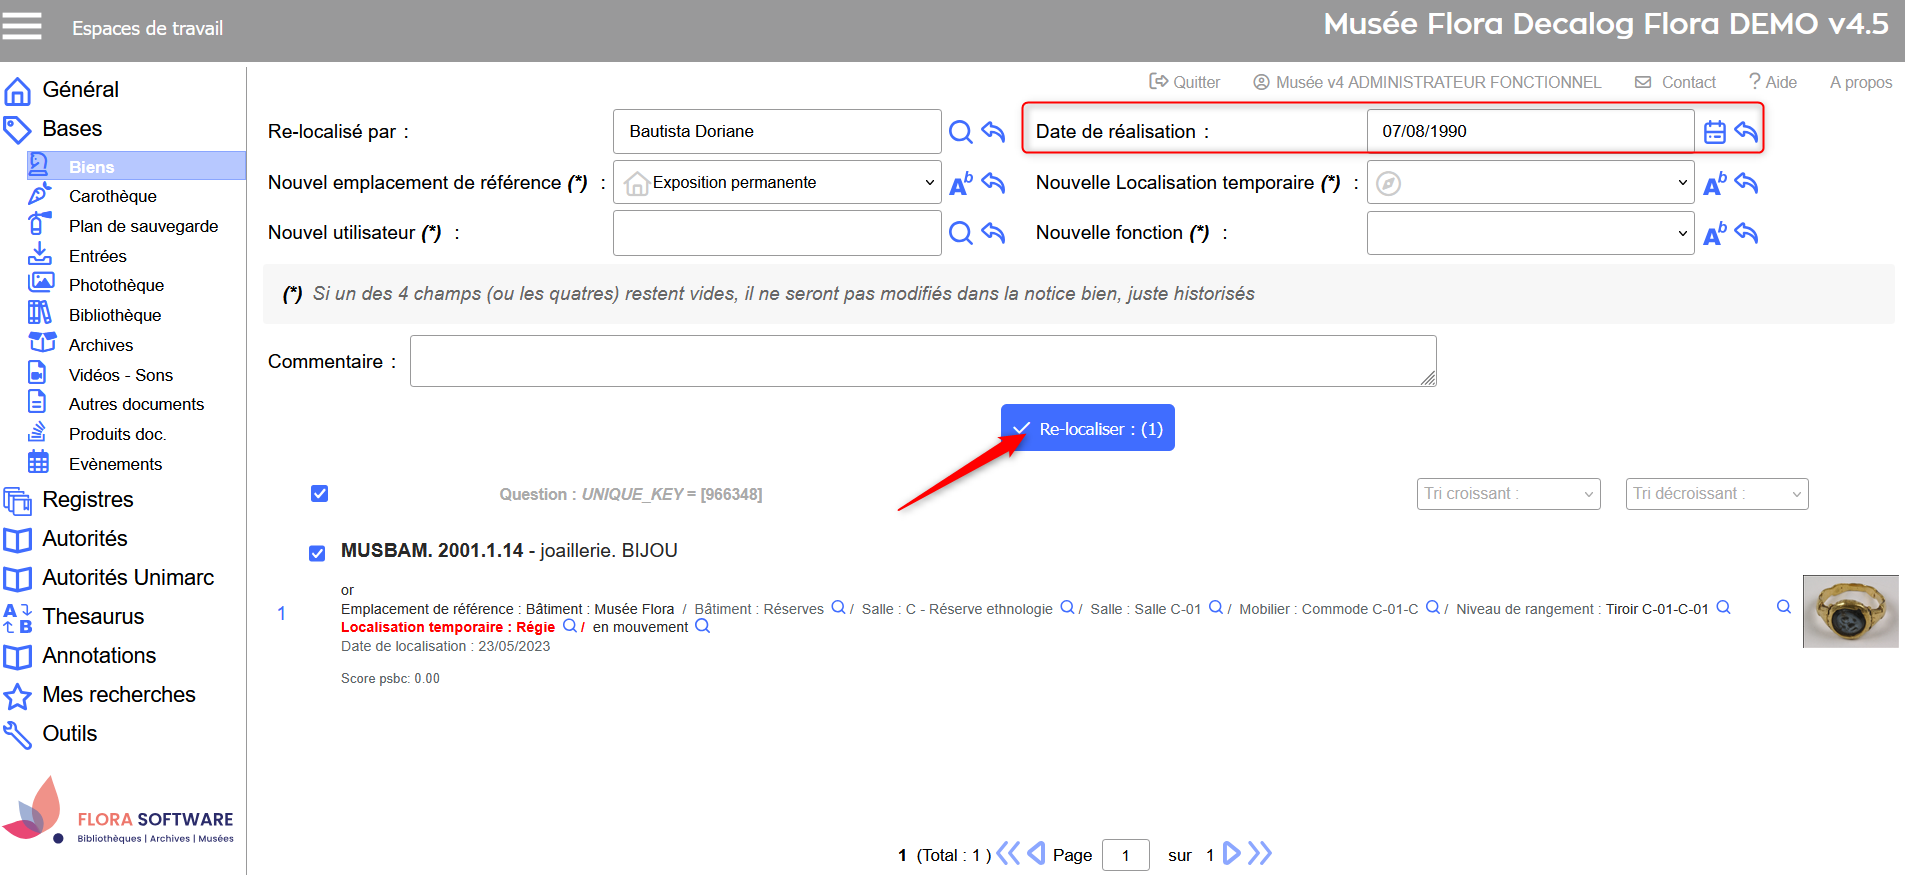Go to the next page arrow
The height and width of the screenshot is (875, 1905).
tap(1232, 854)
